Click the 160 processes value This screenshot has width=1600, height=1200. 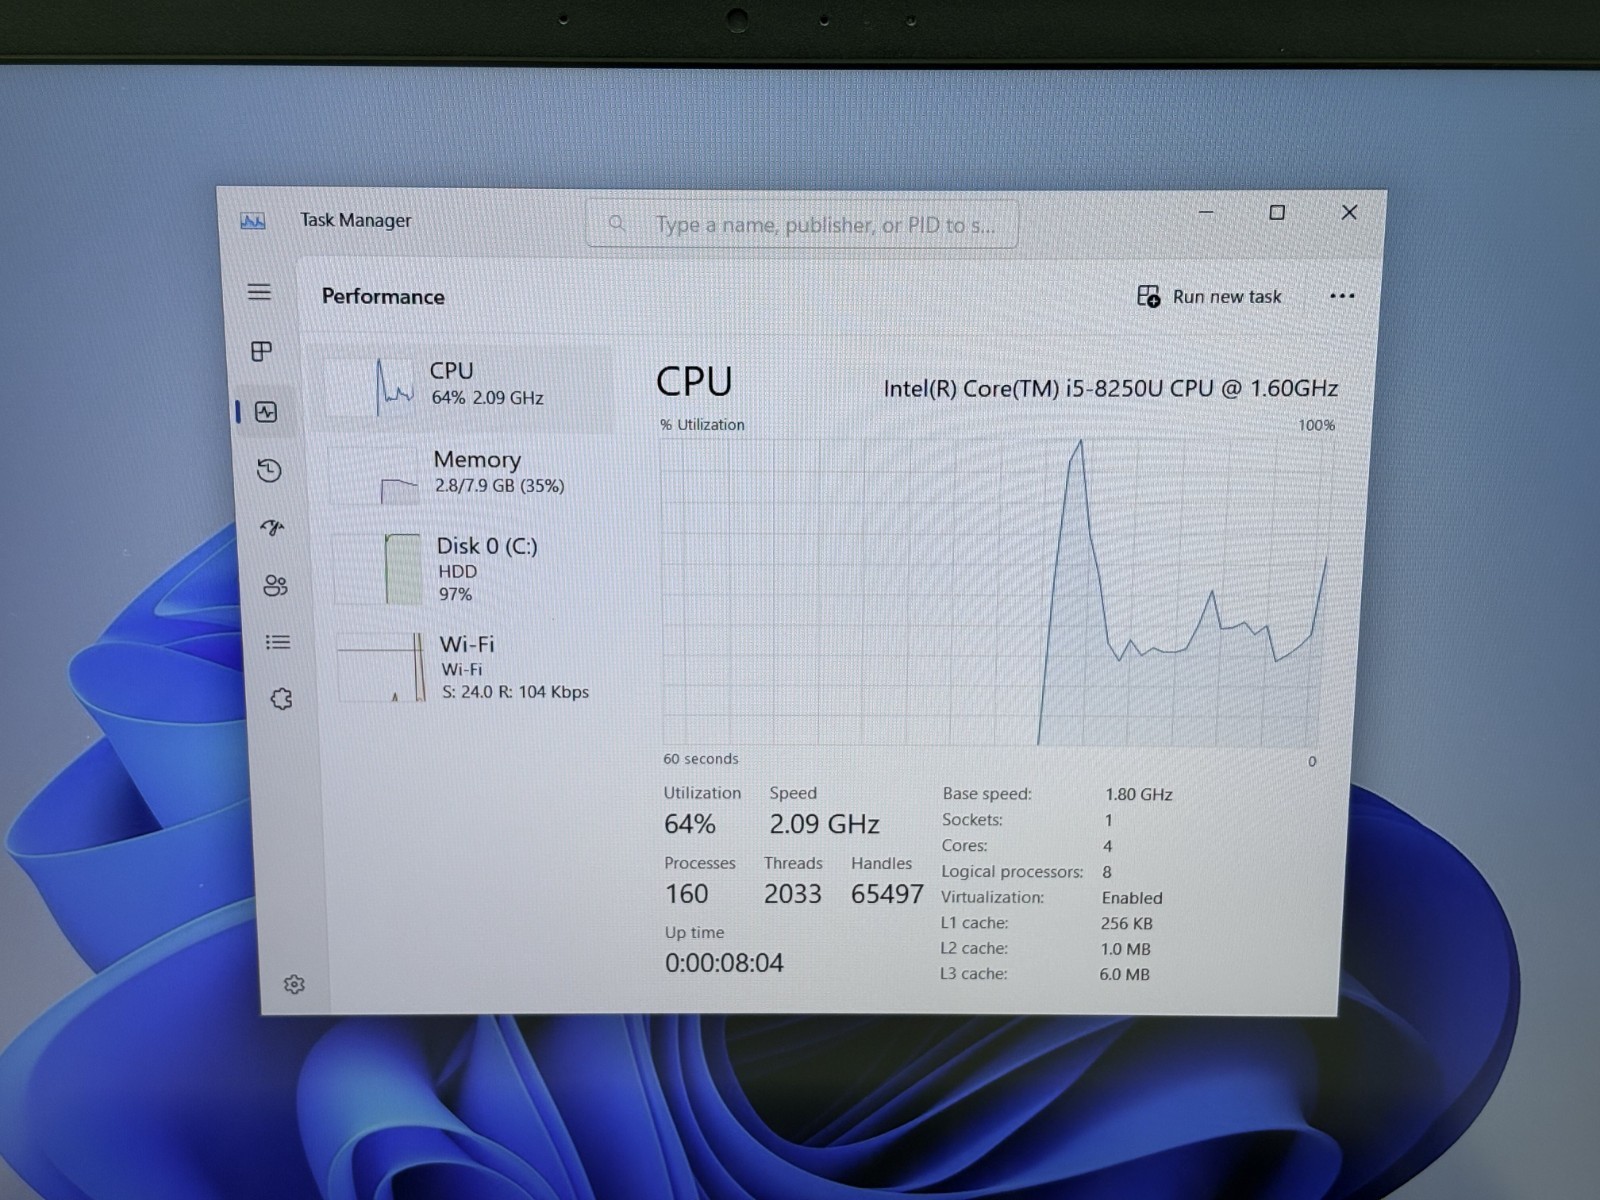pos(687,894)
